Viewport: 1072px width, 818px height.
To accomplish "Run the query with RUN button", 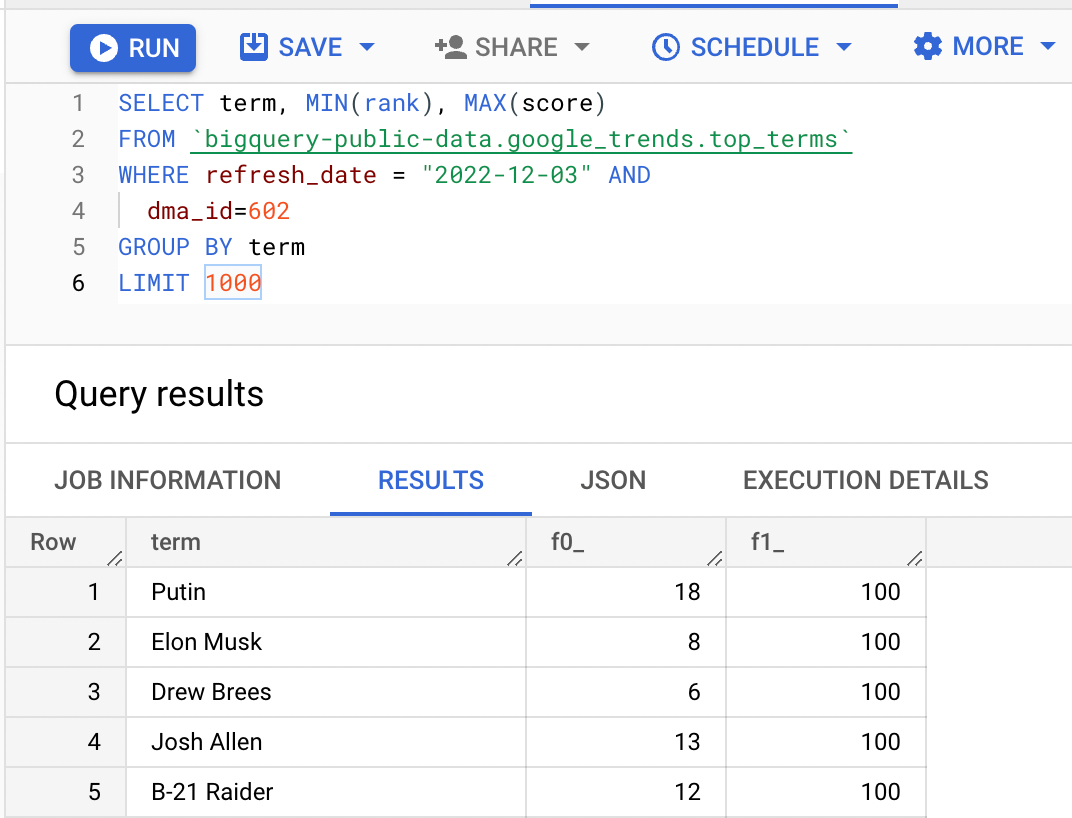I will 133,48.
